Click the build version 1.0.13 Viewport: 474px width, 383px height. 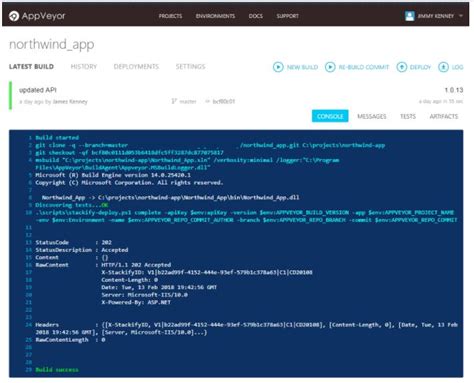pos(454,90)
